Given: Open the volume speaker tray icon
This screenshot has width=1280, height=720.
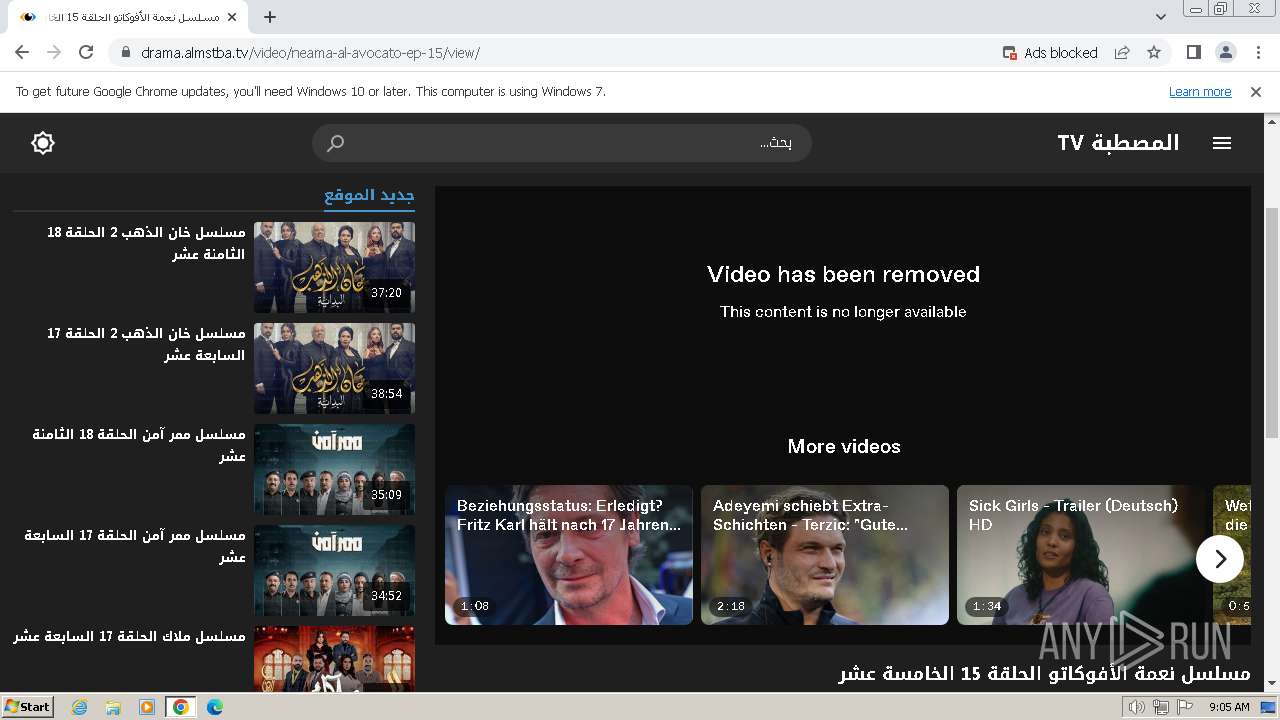Looking at the screenshot, I should pyautogui.click(x=1137, y=707).
